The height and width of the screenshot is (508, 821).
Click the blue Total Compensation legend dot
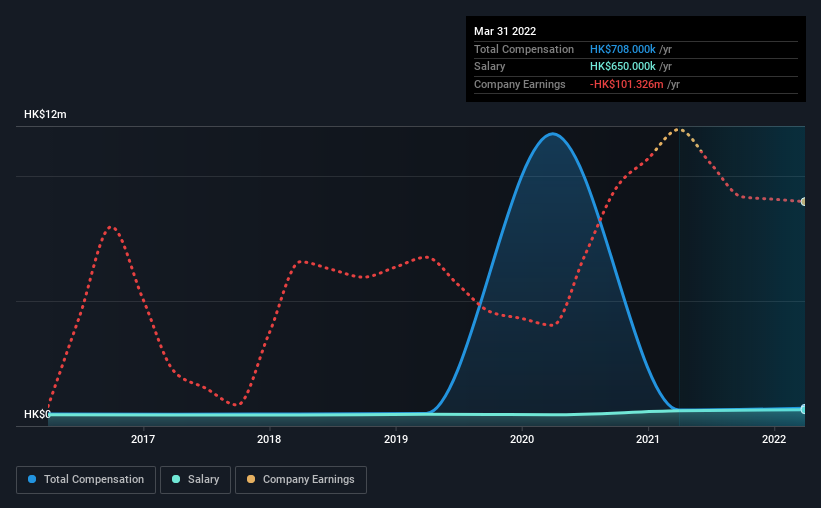(32, 479)
